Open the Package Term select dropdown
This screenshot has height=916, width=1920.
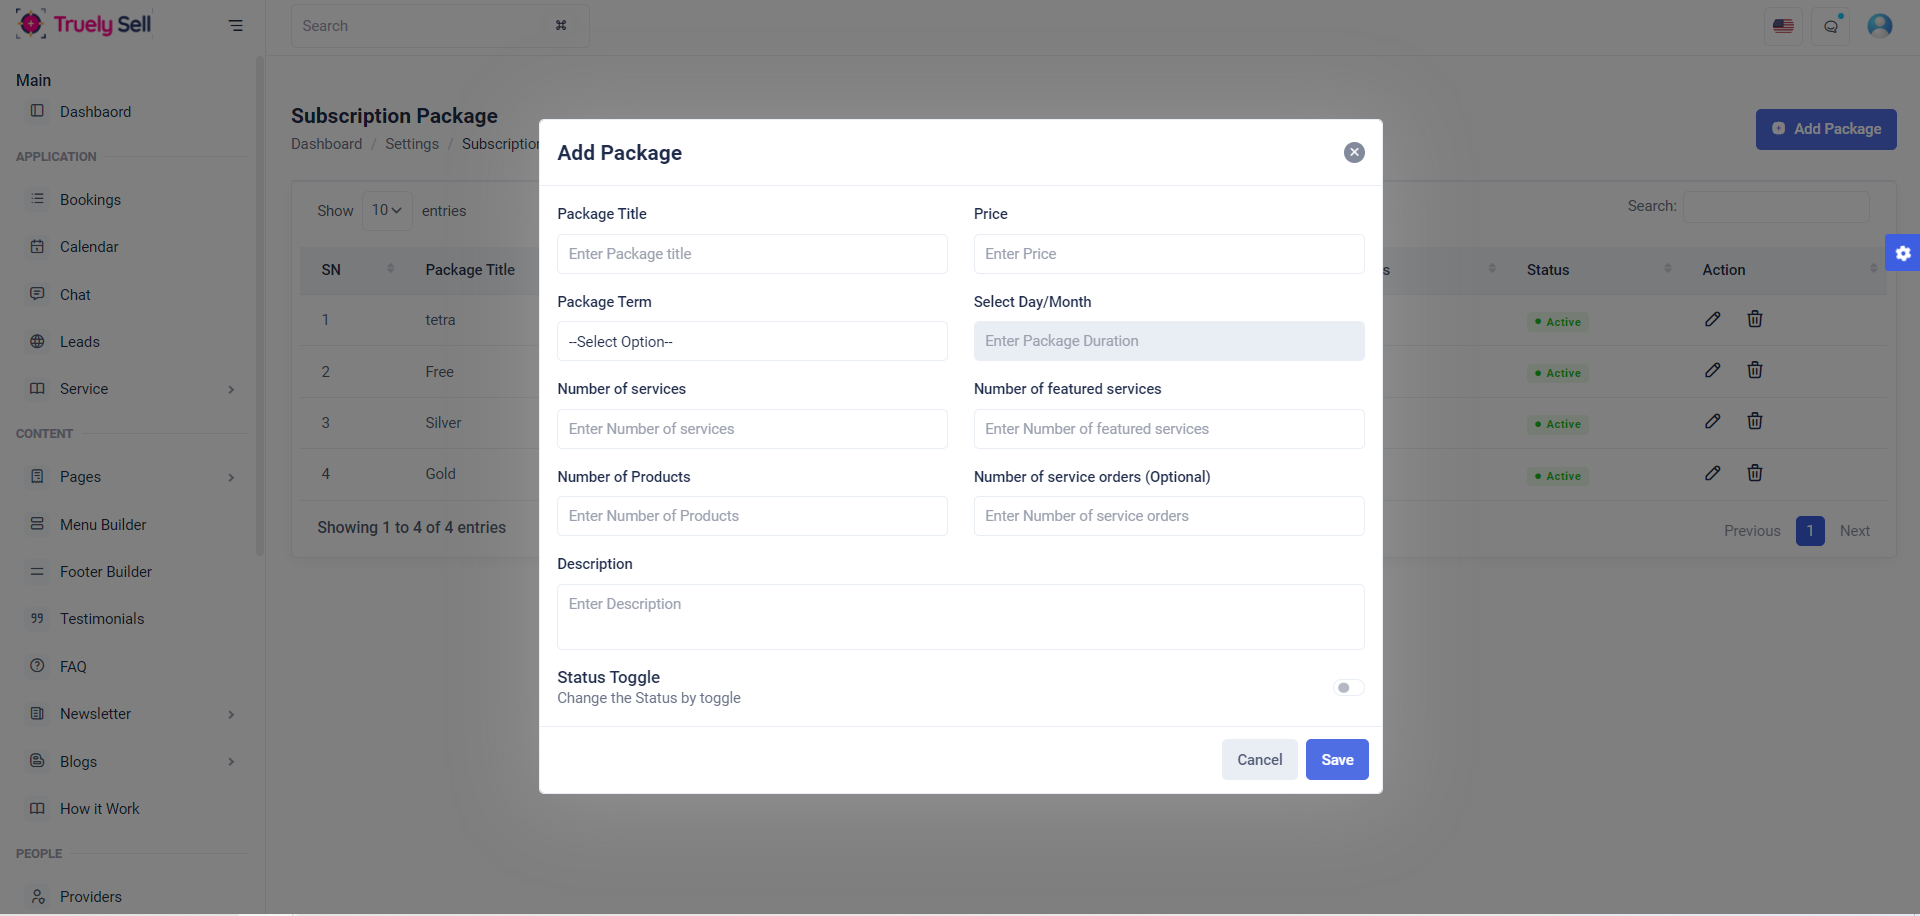click(x=751, y=341)
